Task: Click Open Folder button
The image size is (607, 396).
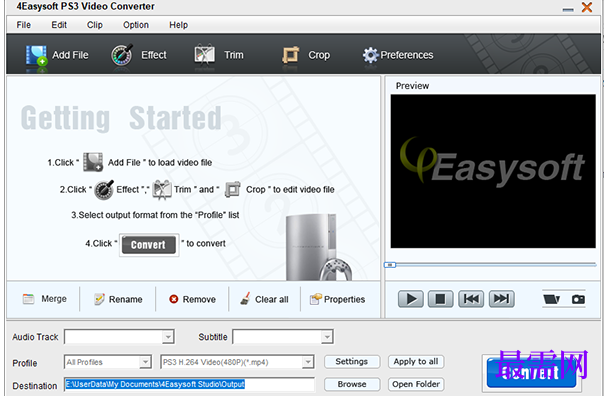Action: coord(416,384)
